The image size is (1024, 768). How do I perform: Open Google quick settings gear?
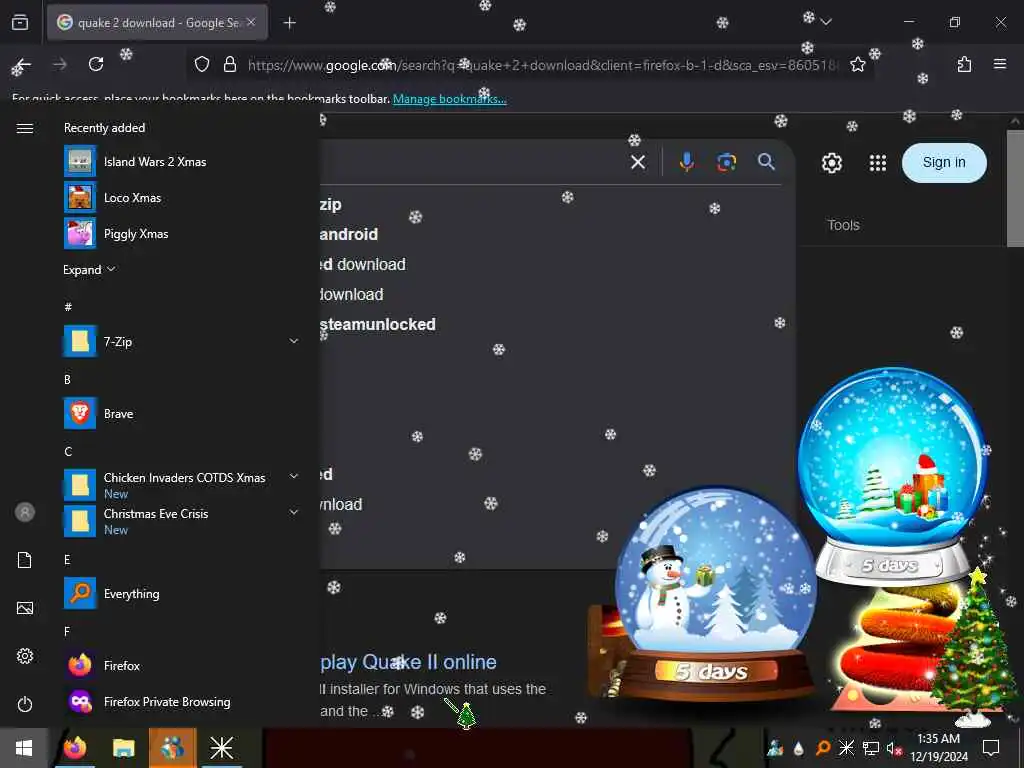(x=831, y=163)
